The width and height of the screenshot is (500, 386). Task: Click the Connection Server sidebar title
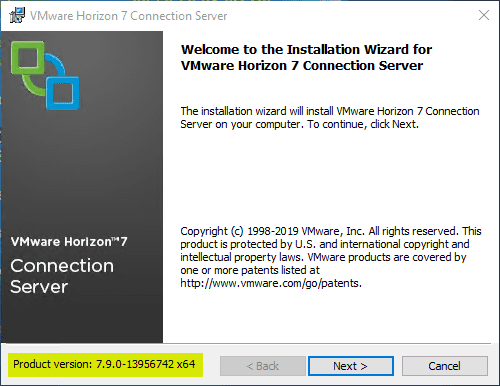click(62, 276)
